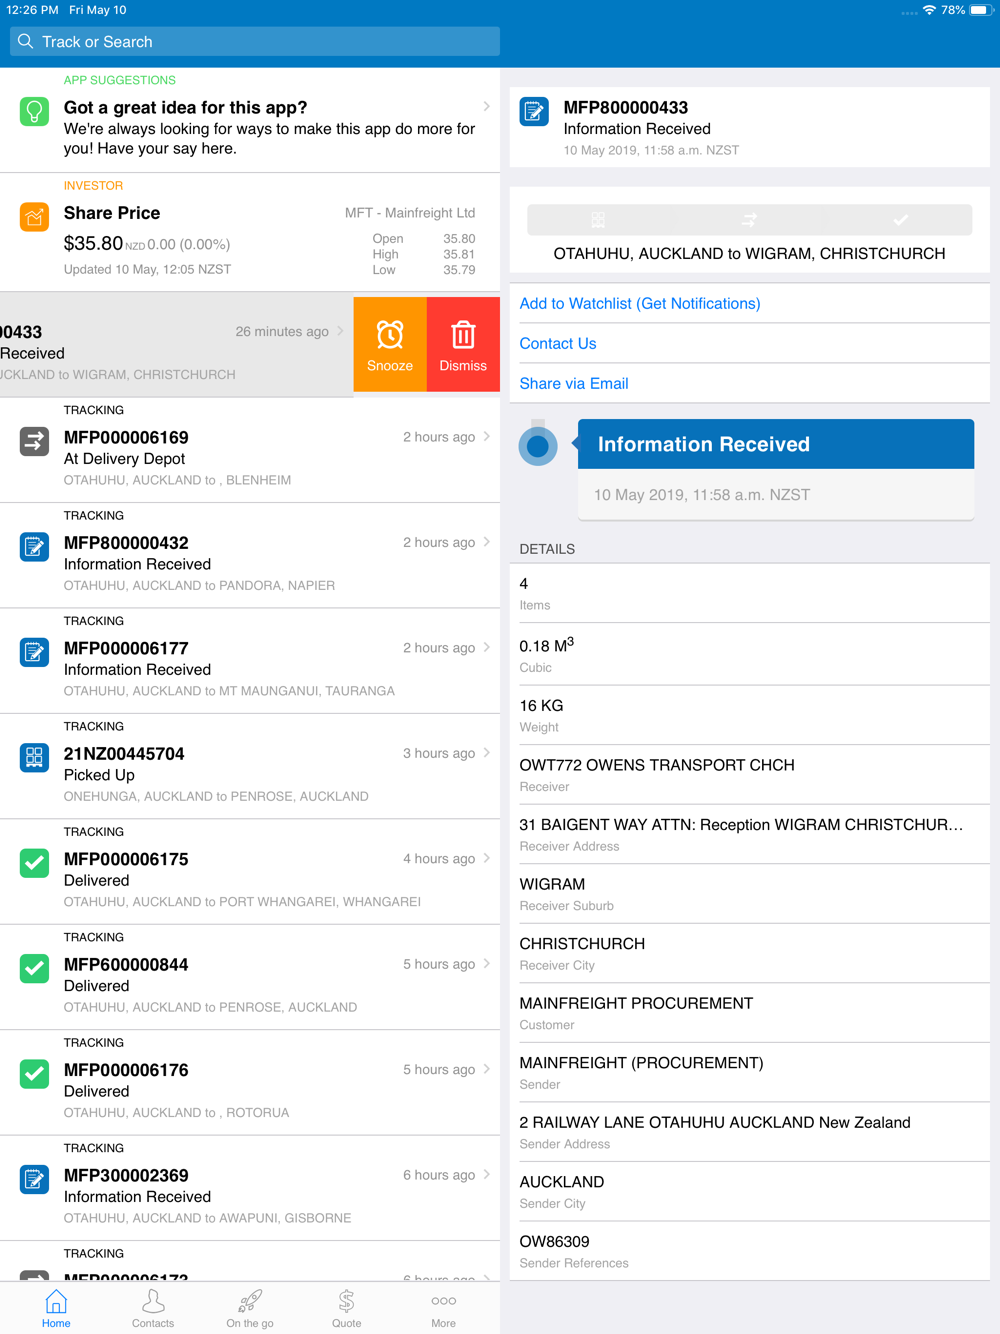Select the picked-up stage in progress bar

pyautogui.click(x=598, y=219)
